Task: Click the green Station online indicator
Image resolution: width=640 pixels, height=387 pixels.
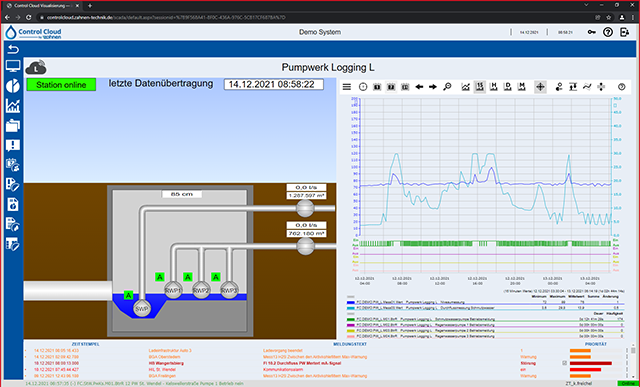Action: tap(61, 85)
